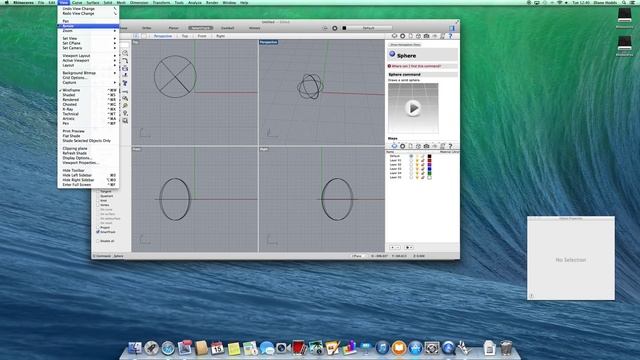This screenshot has width=640, height=360.
Task: Expand the Set CPlane submenu
Action: pos(88,43)
